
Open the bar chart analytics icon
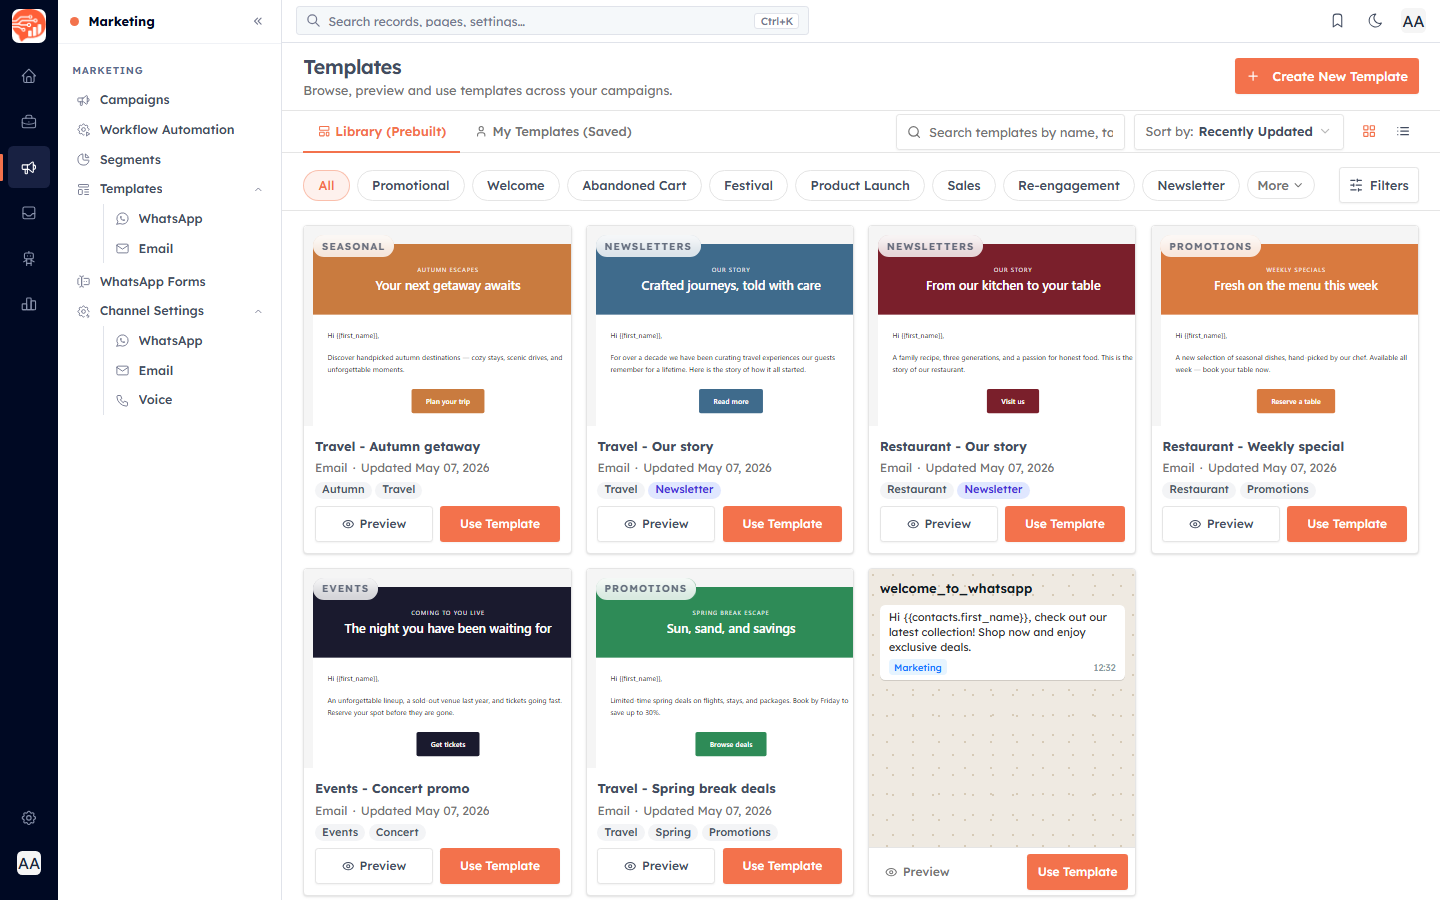[29, 304]
